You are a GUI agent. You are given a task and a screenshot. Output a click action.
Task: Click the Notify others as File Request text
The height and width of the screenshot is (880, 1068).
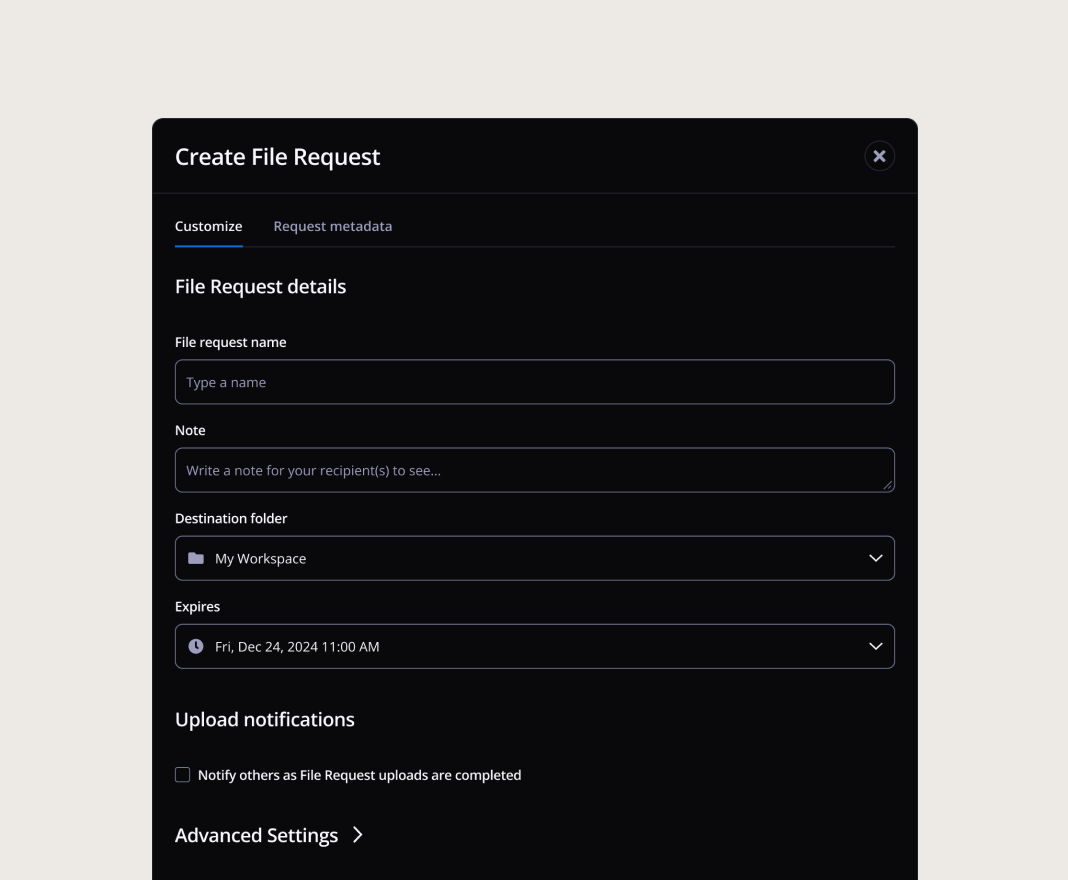coord(360,775)
